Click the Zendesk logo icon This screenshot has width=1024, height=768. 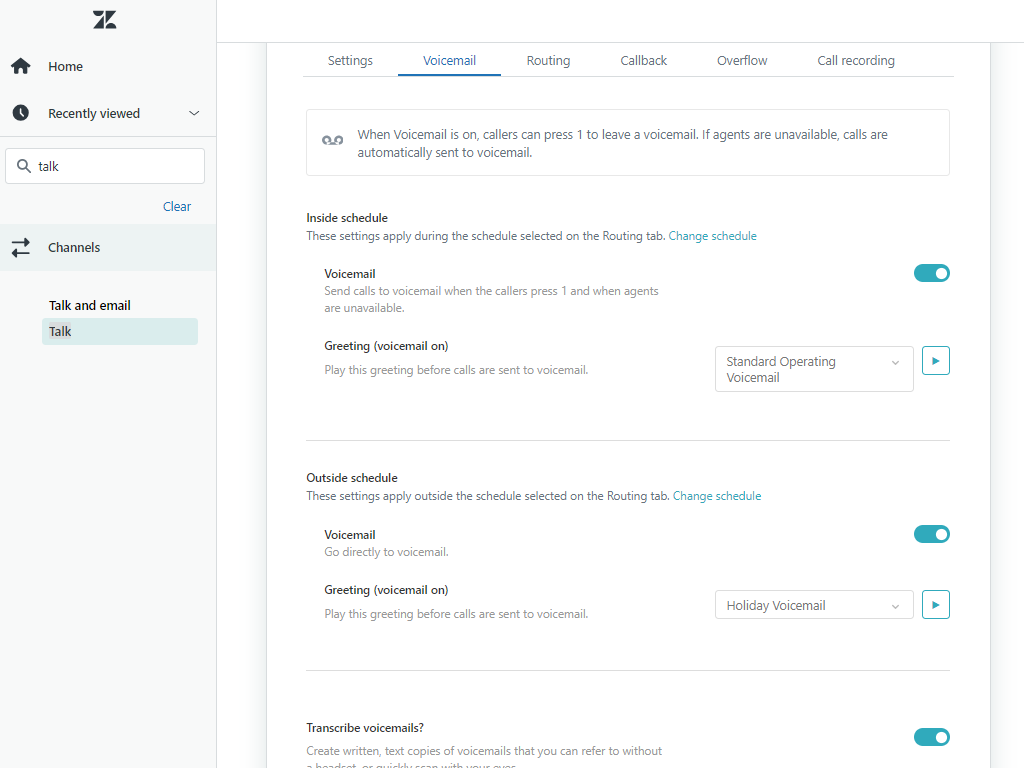coord(104,20)
